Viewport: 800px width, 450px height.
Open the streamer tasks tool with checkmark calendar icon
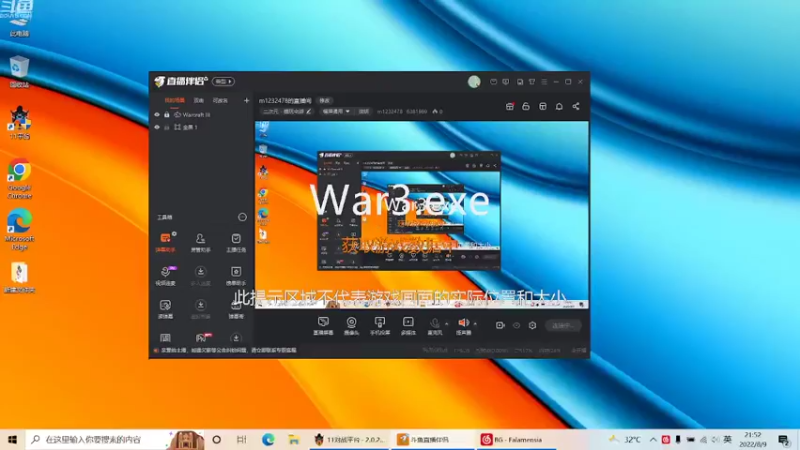pos(236,242)
